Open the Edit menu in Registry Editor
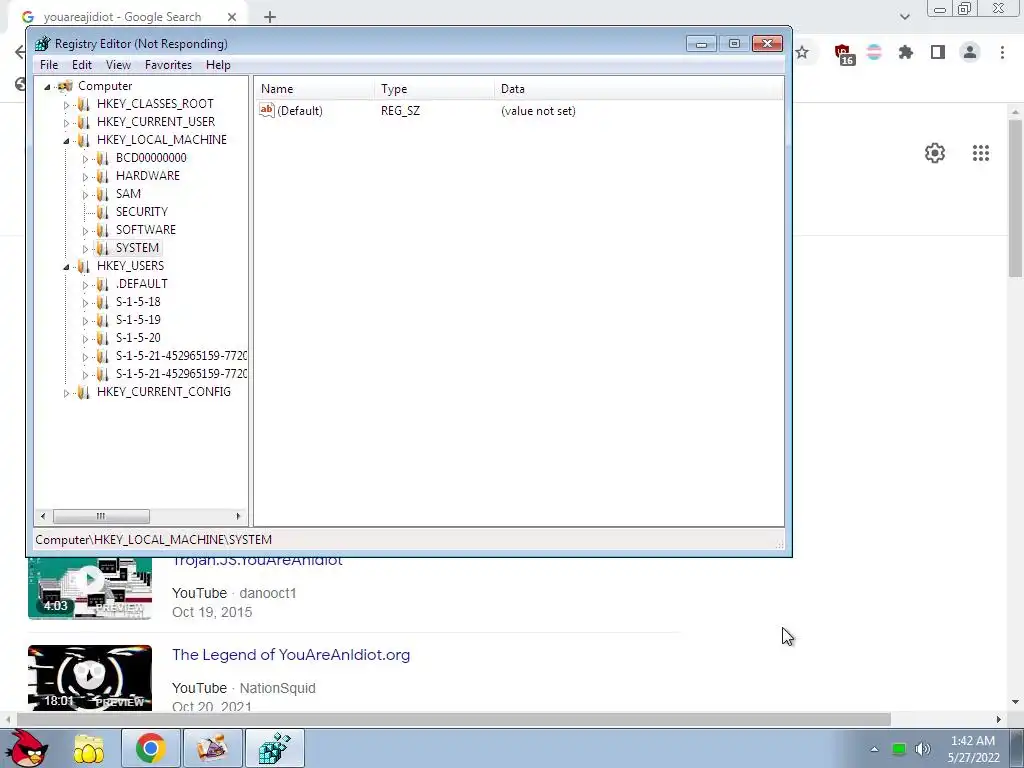Image resolution: width=1024 pixels, height=768 pixels. [82, 65]
